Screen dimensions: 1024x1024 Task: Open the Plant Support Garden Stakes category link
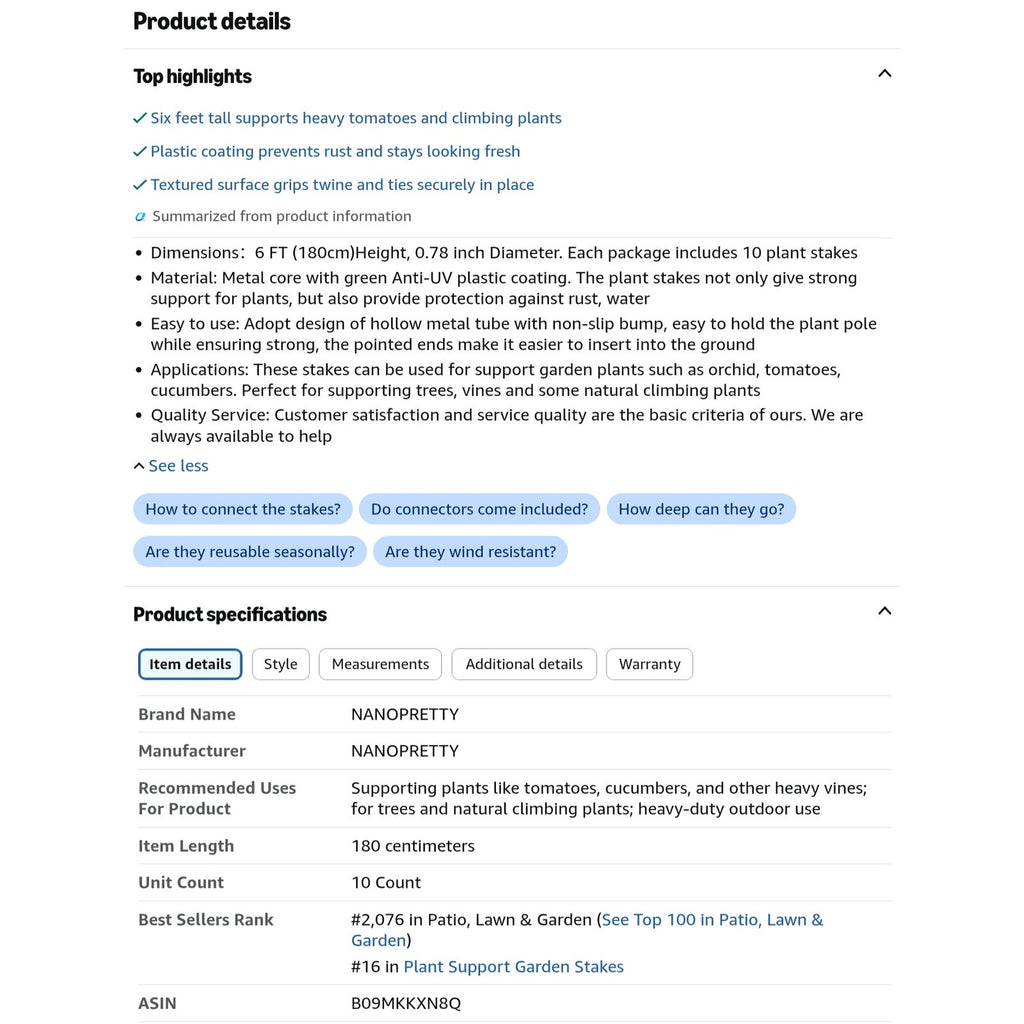pos(513,967)
